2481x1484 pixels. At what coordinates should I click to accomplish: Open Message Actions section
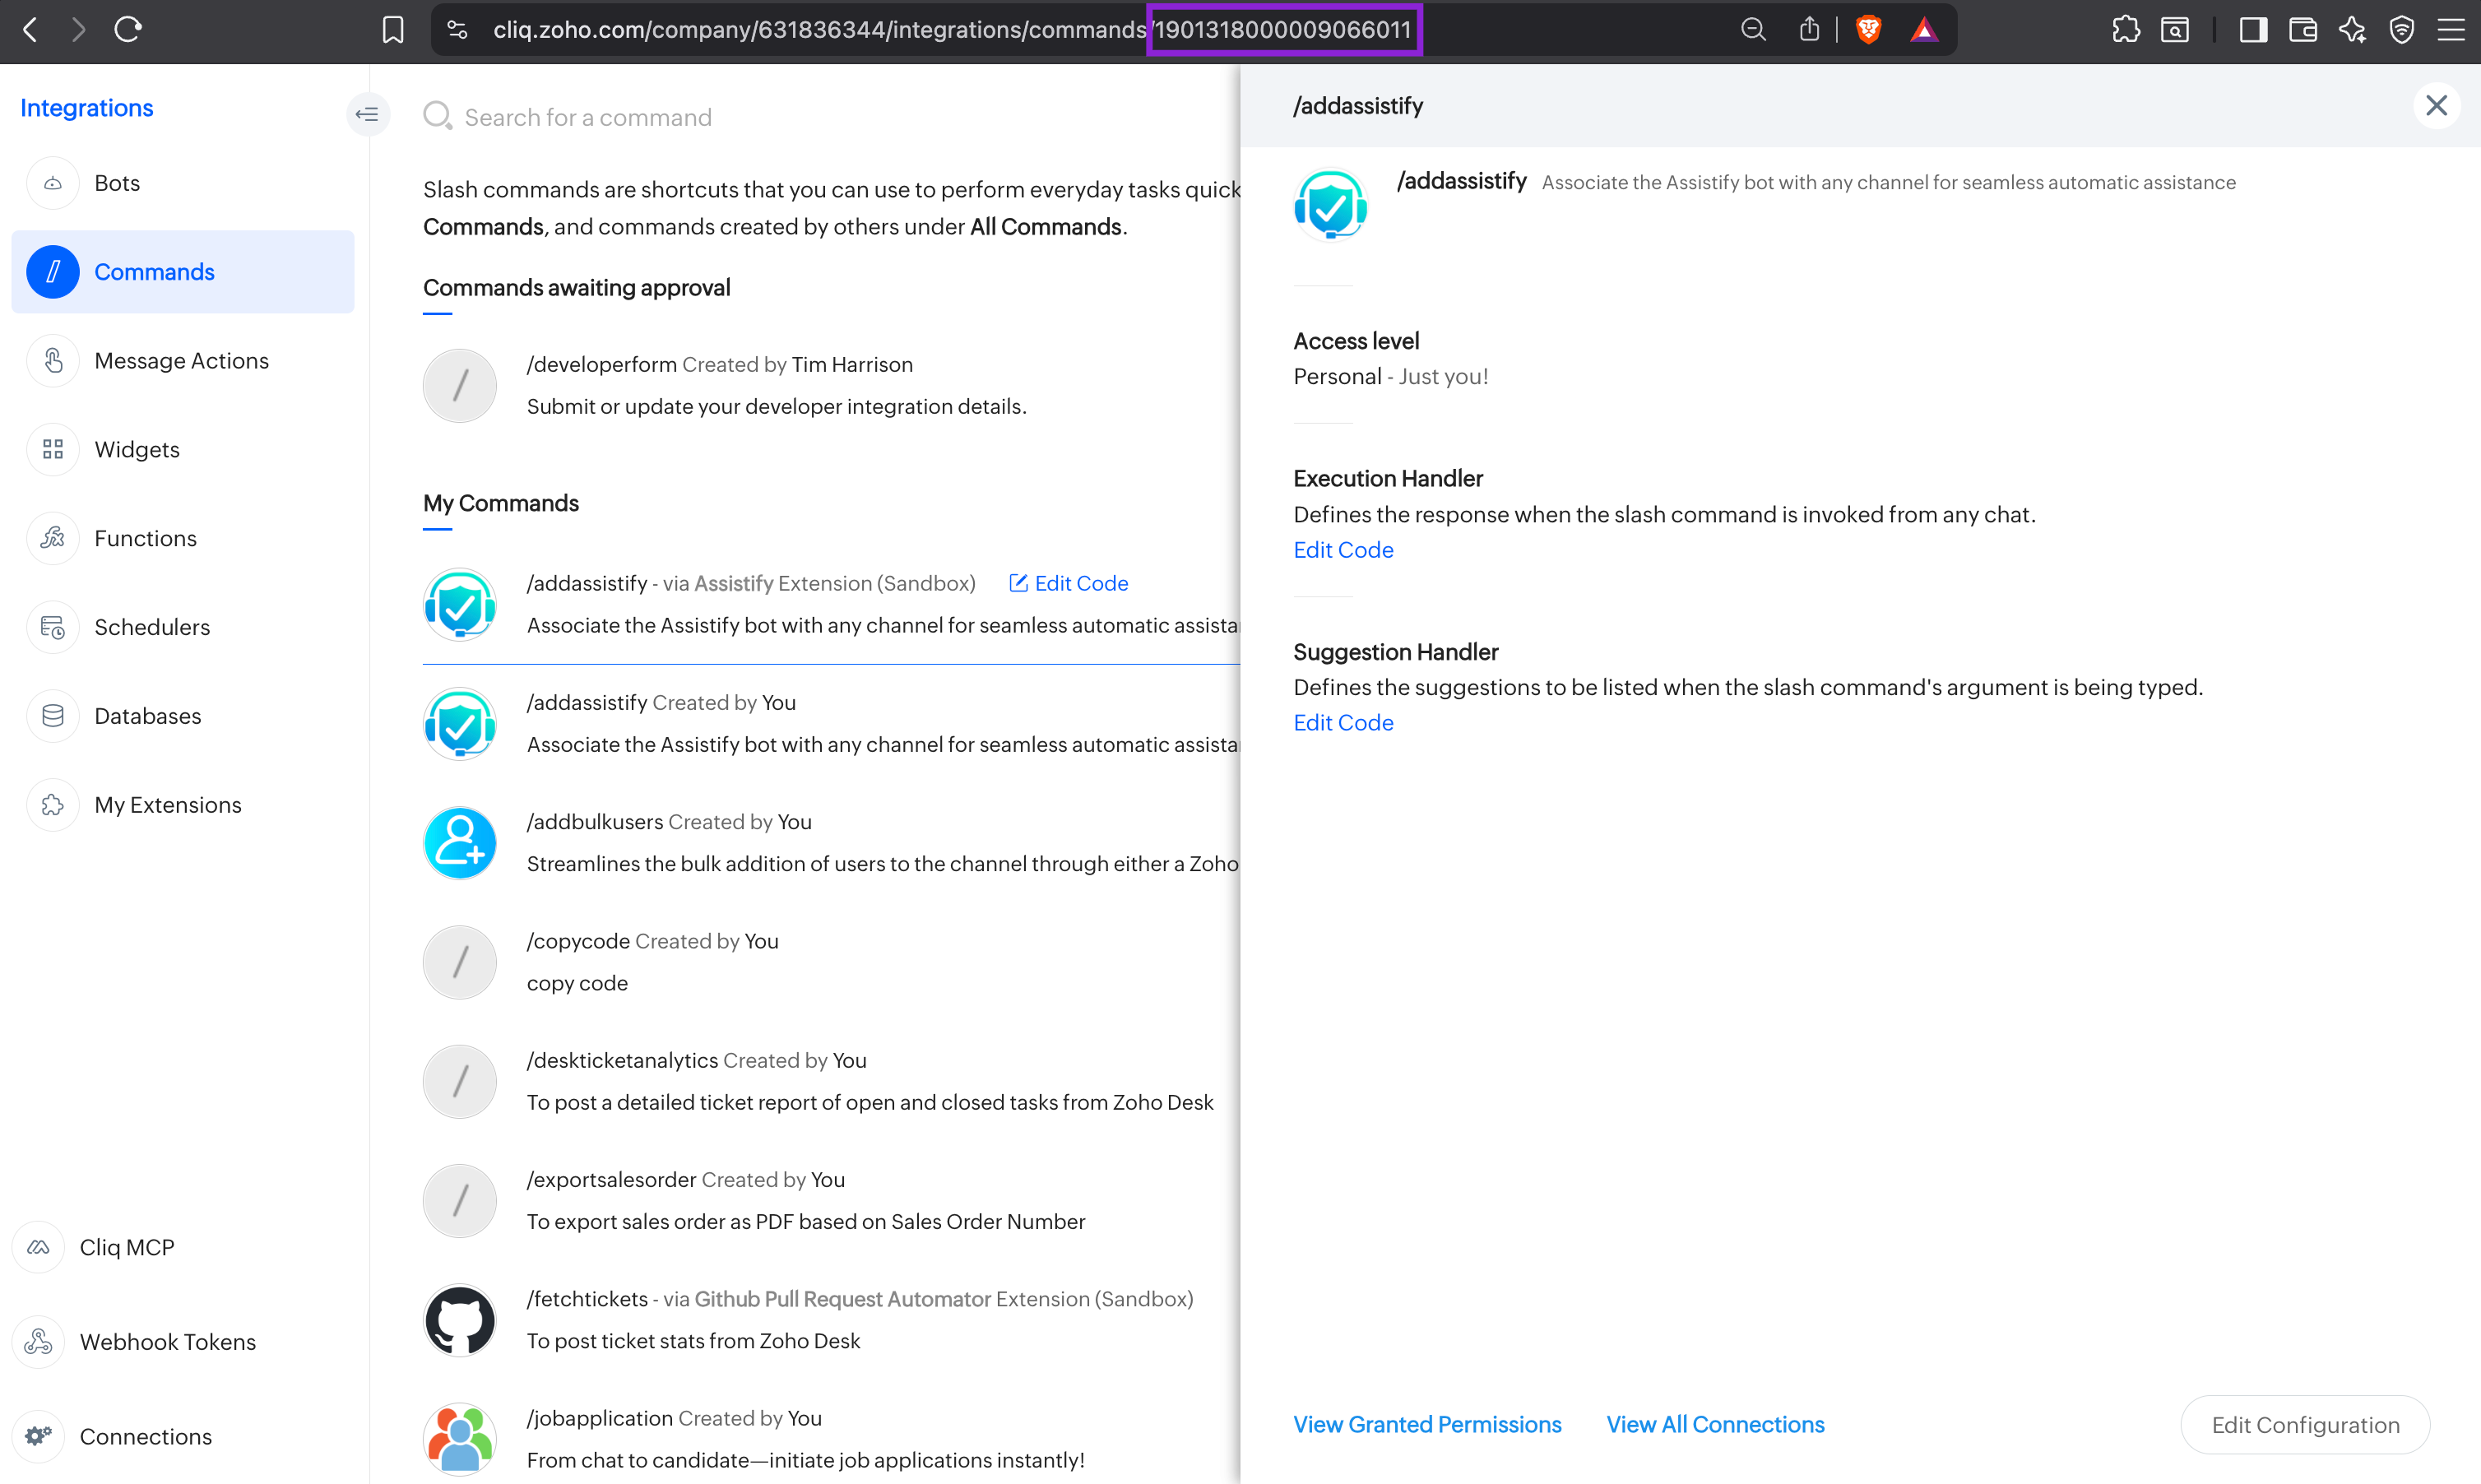183,361
